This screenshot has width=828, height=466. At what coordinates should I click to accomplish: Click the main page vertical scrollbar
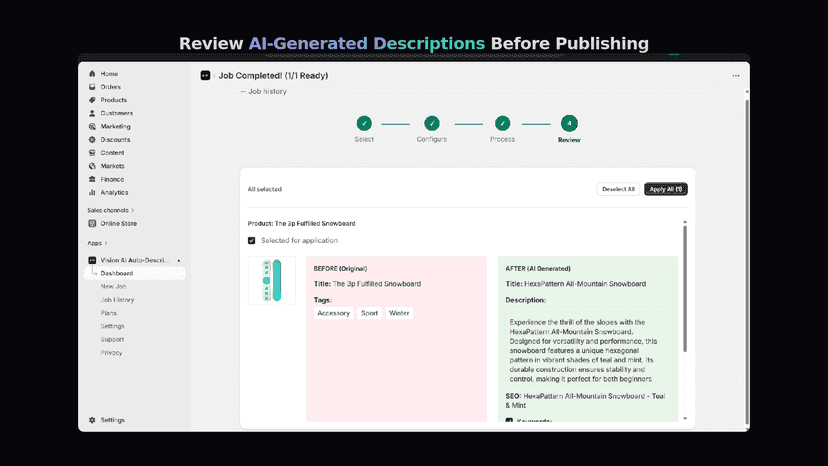[x=747, y=262]
